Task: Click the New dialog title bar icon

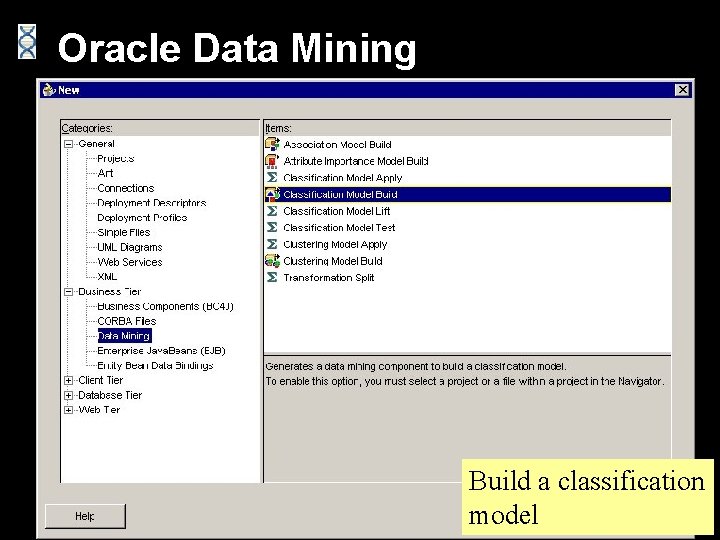Action: tap(49, 90)
